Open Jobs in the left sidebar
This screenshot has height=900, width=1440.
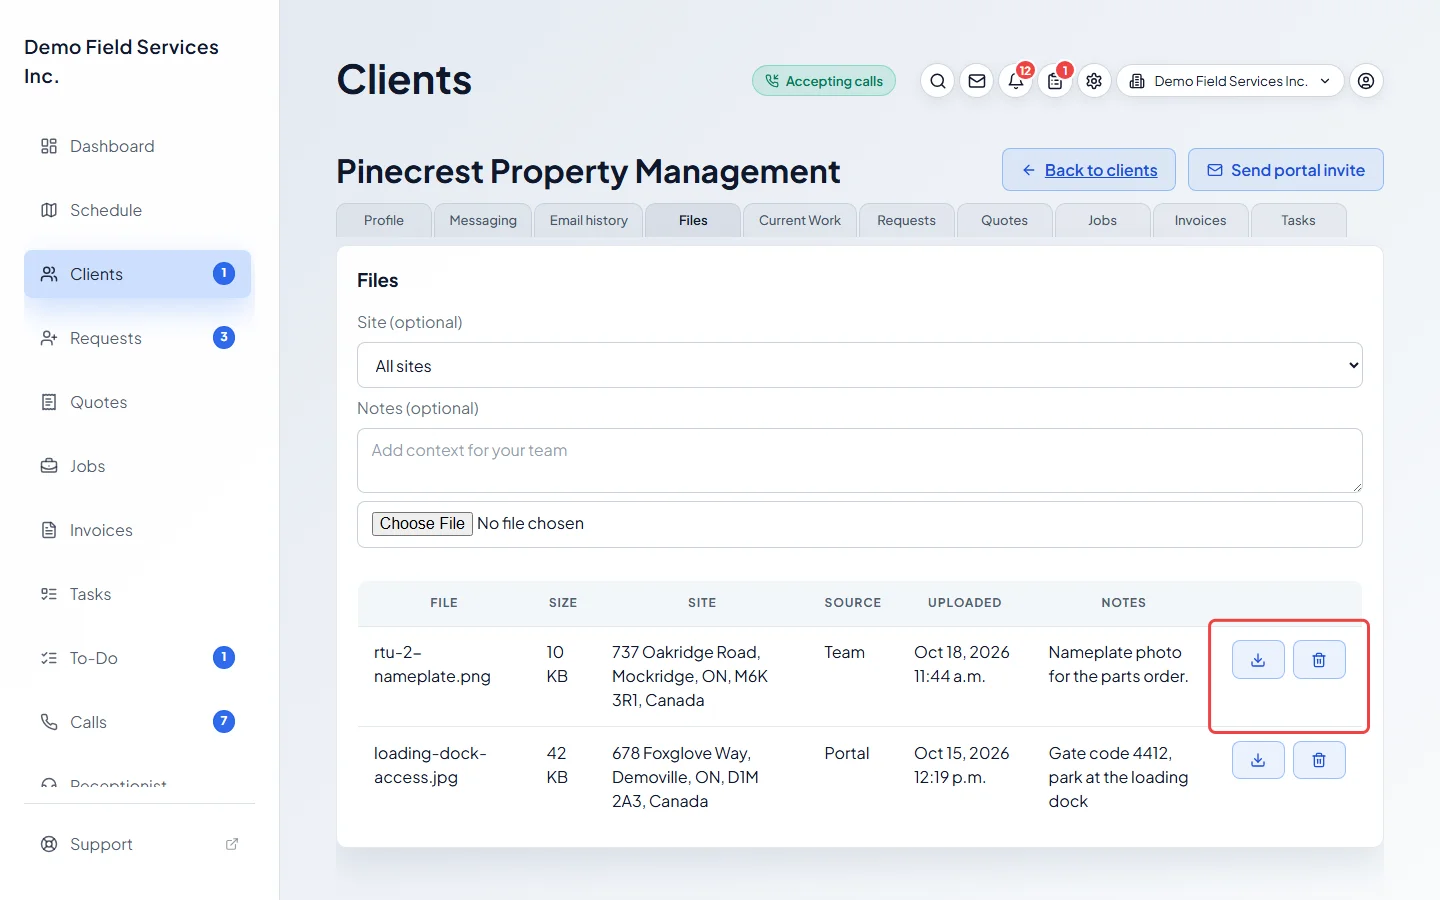click(x=138, y=466)
